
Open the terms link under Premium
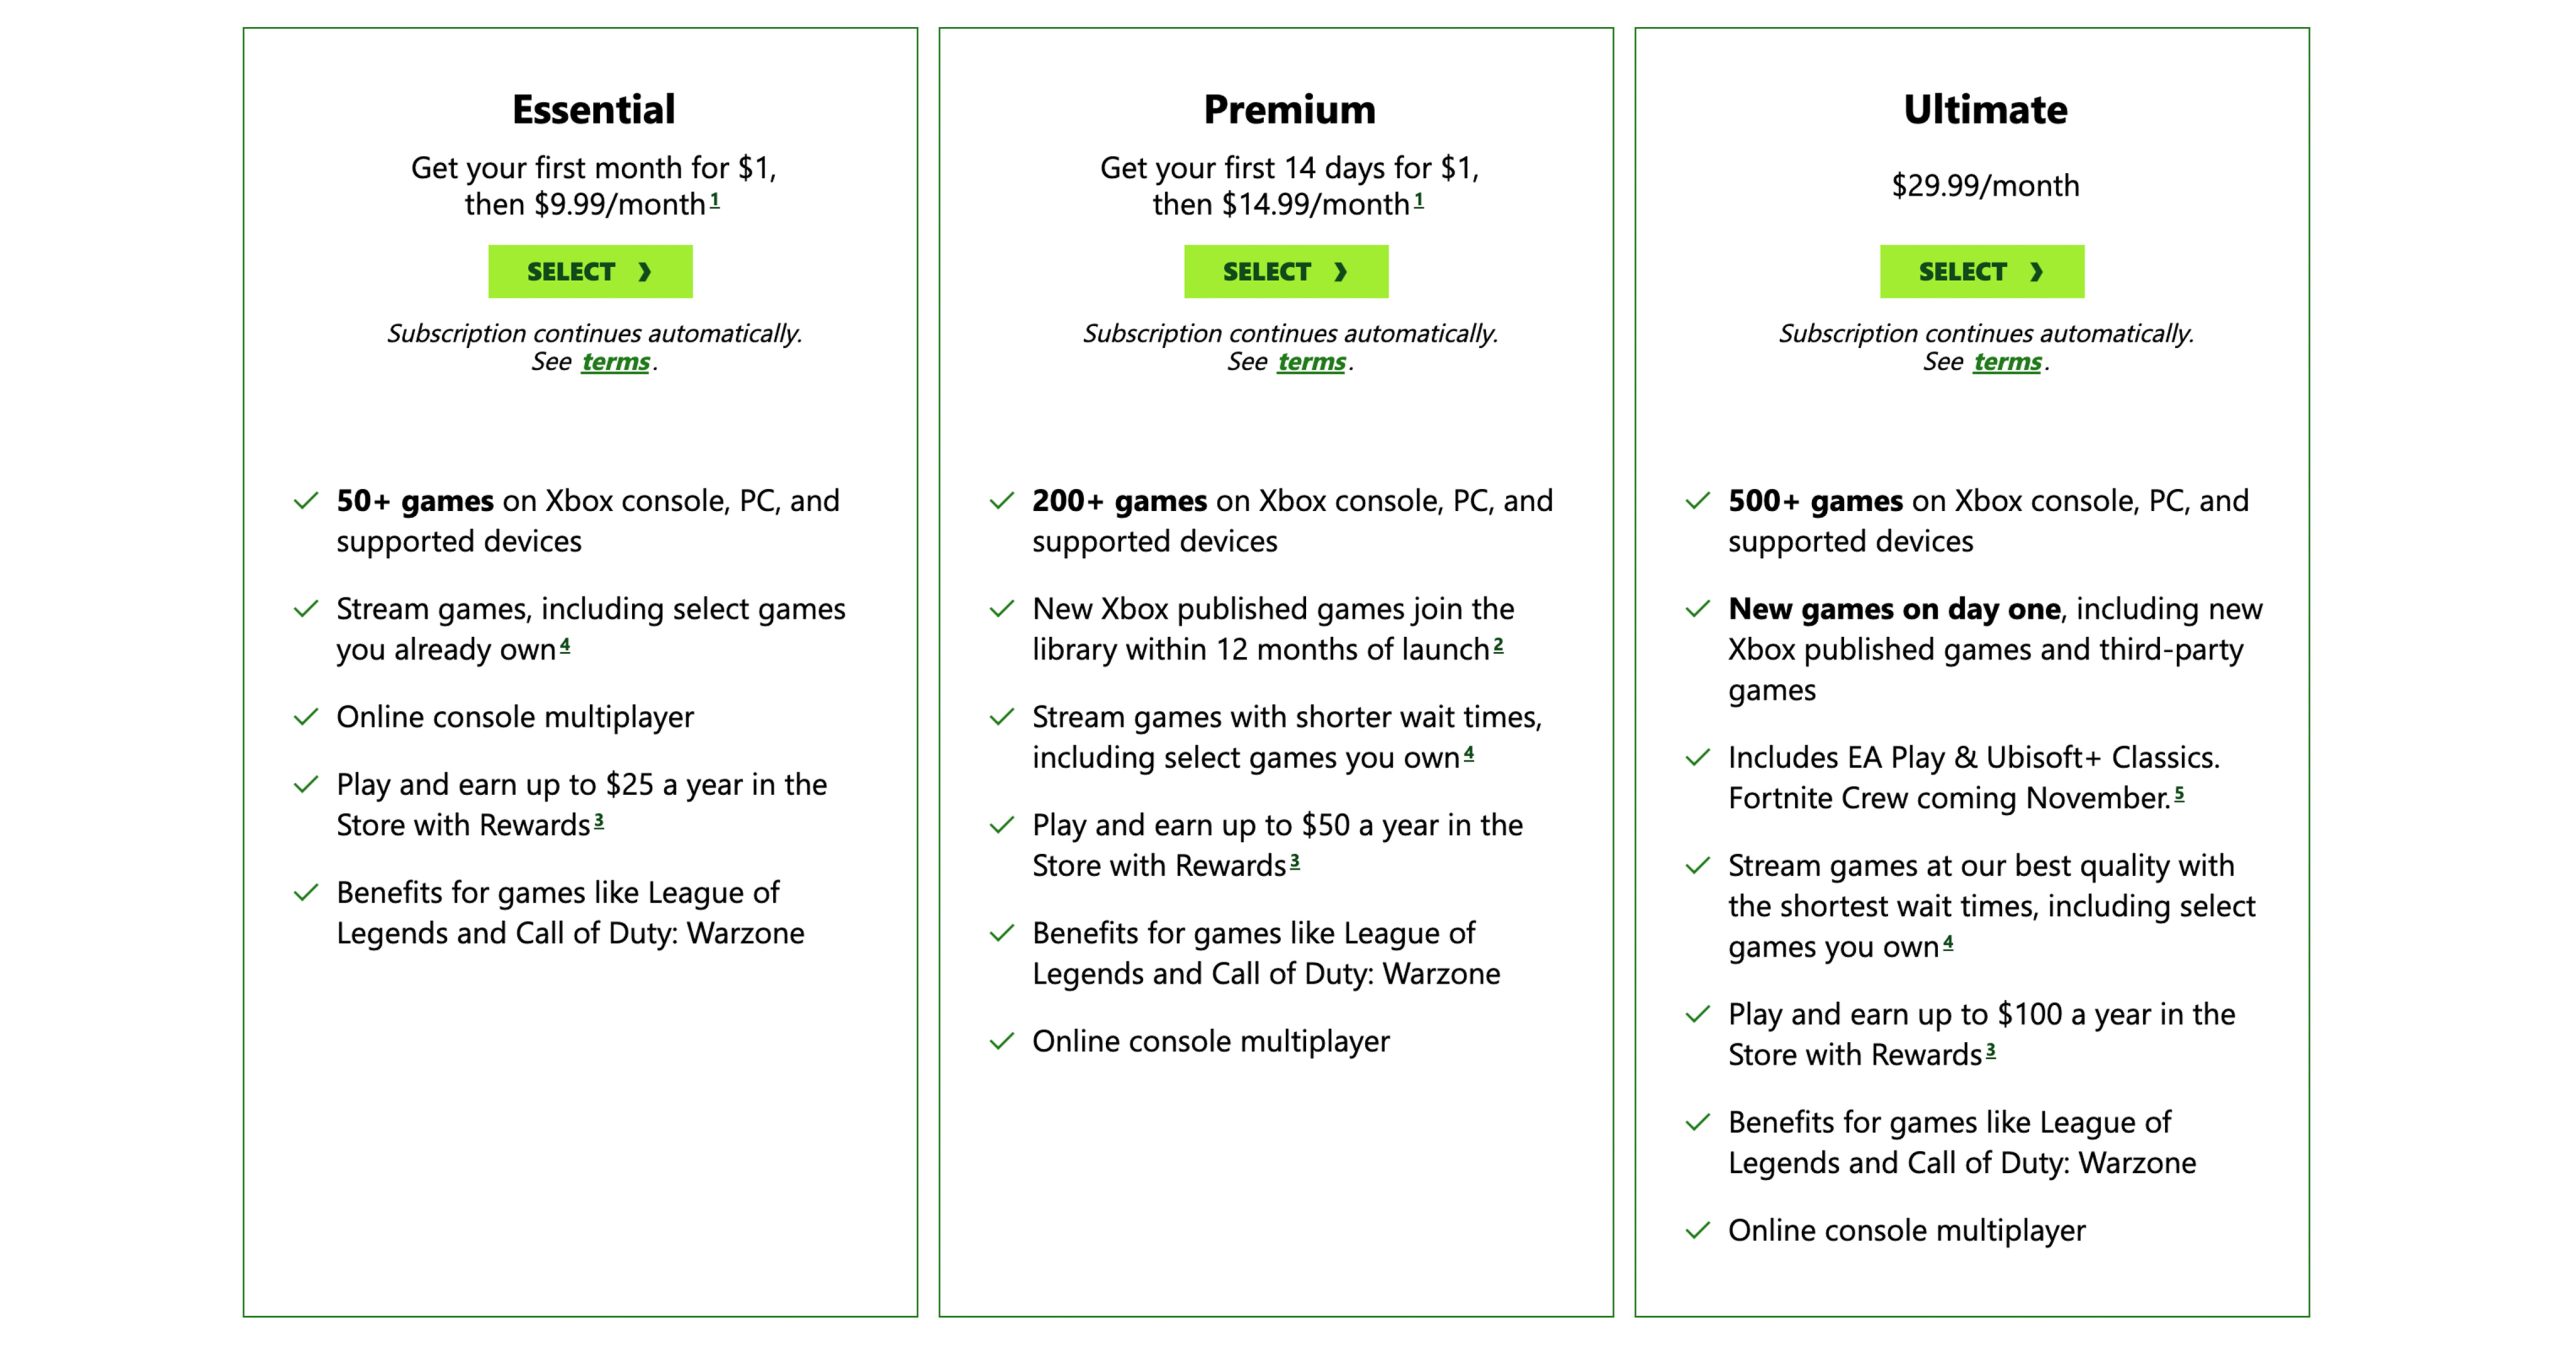(1311, 362)
